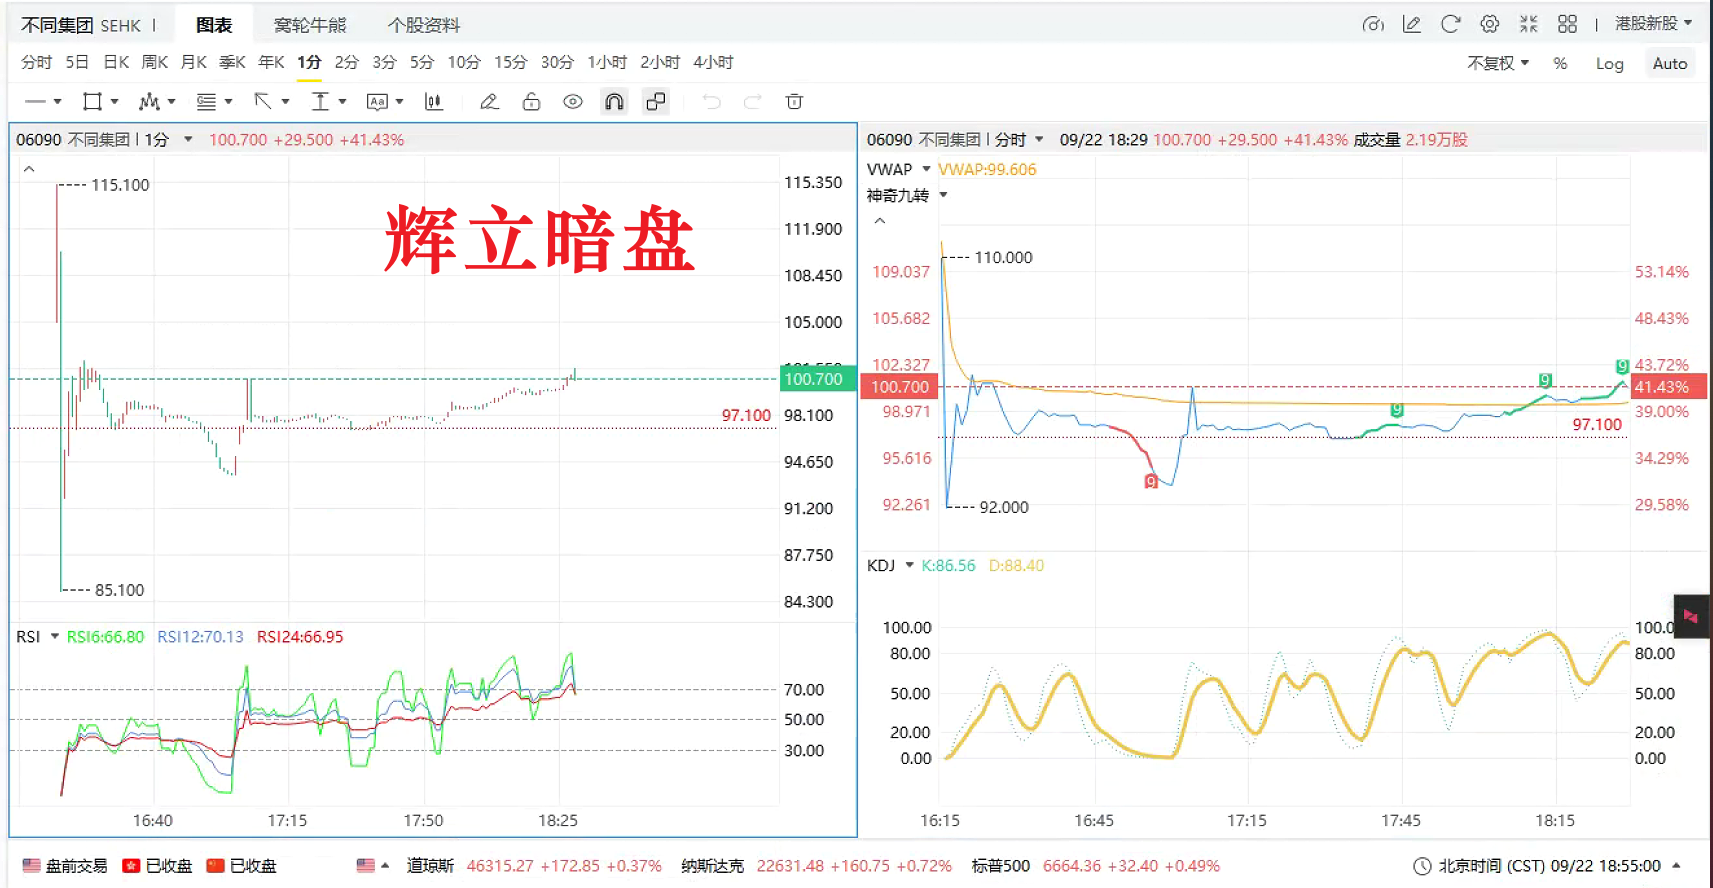Click the 盘前交易 market status

(65, 866)
